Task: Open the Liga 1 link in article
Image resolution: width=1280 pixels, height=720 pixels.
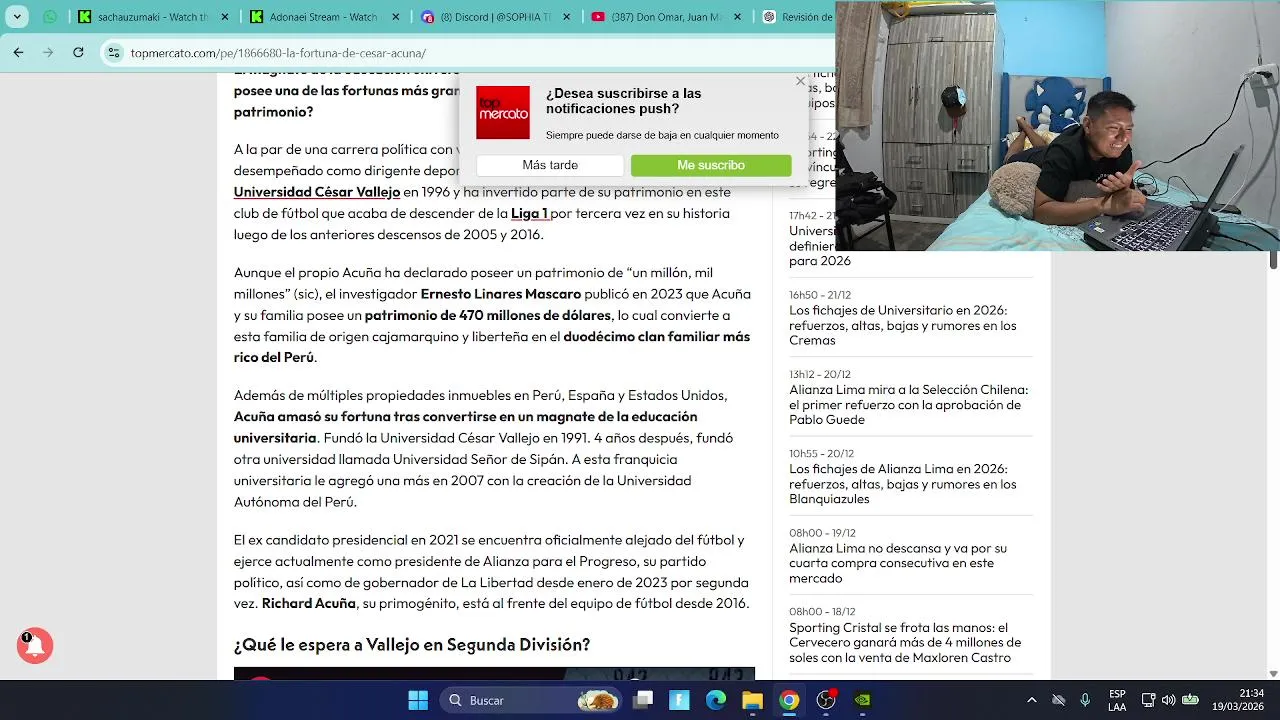Action: (x=530, y=213)
